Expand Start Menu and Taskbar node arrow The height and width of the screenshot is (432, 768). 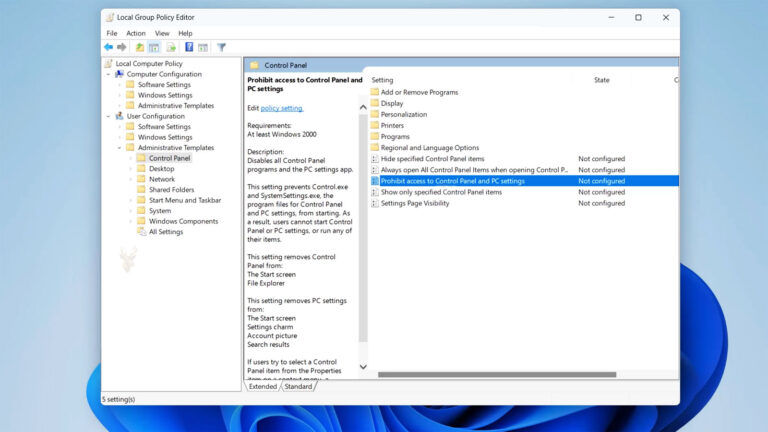[x=131, y=200]
